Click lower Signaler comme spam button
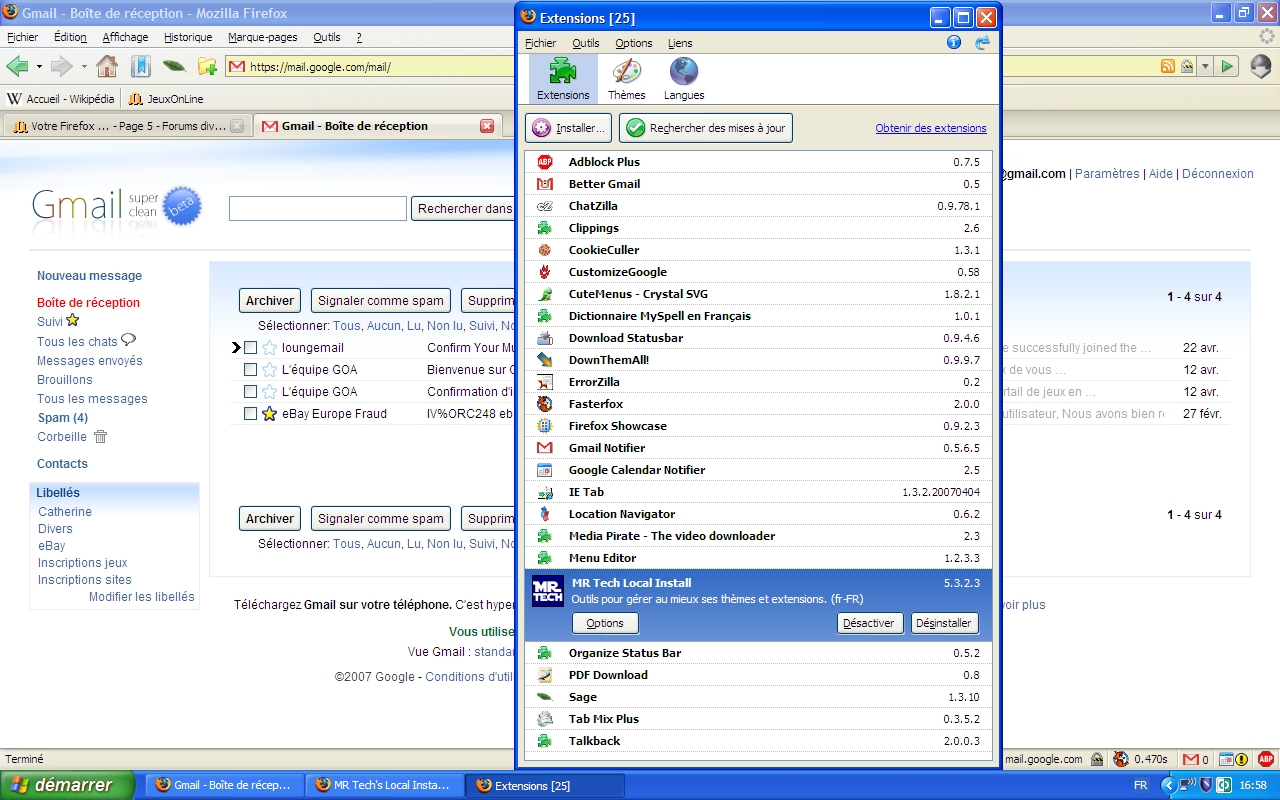This screenshot has width=1280, height=800. tap(381, 518)
